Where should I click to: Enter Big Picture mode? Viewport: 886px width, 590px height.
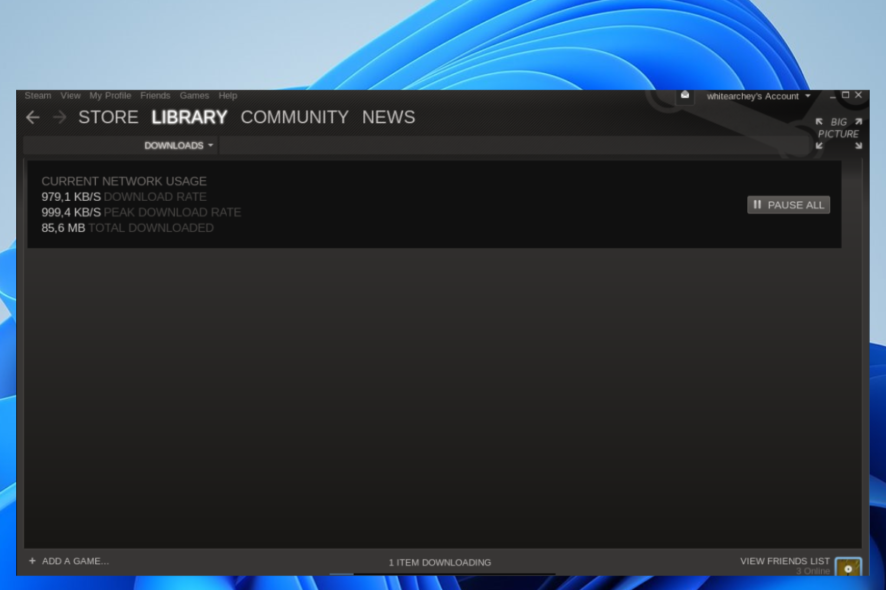click(x=839, y=134)
